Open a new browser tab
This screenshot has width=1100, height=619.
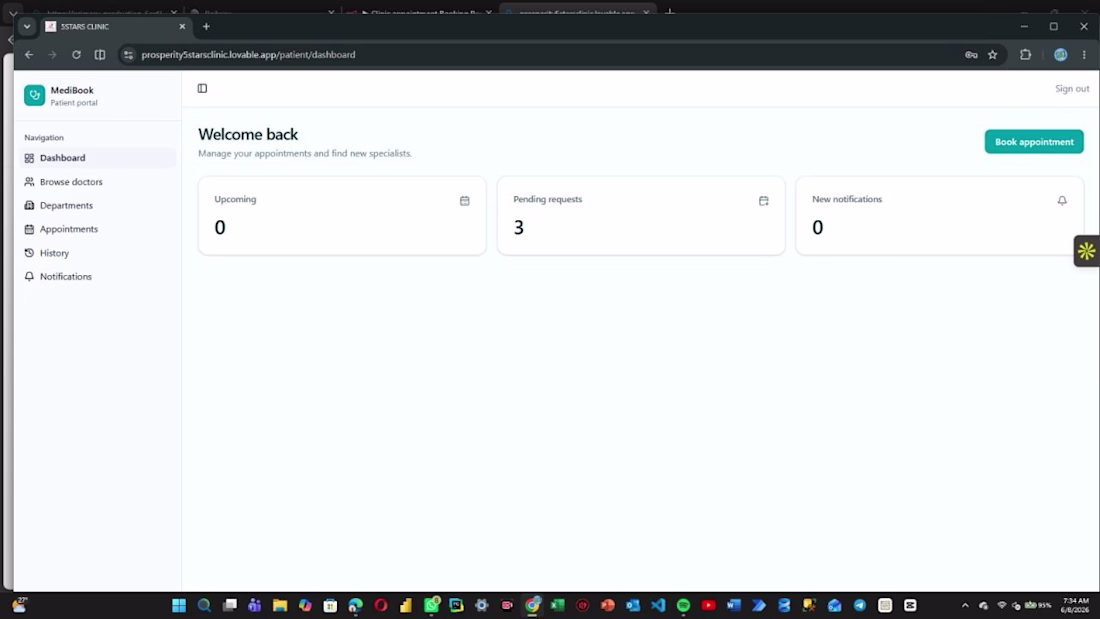point(206,27)
